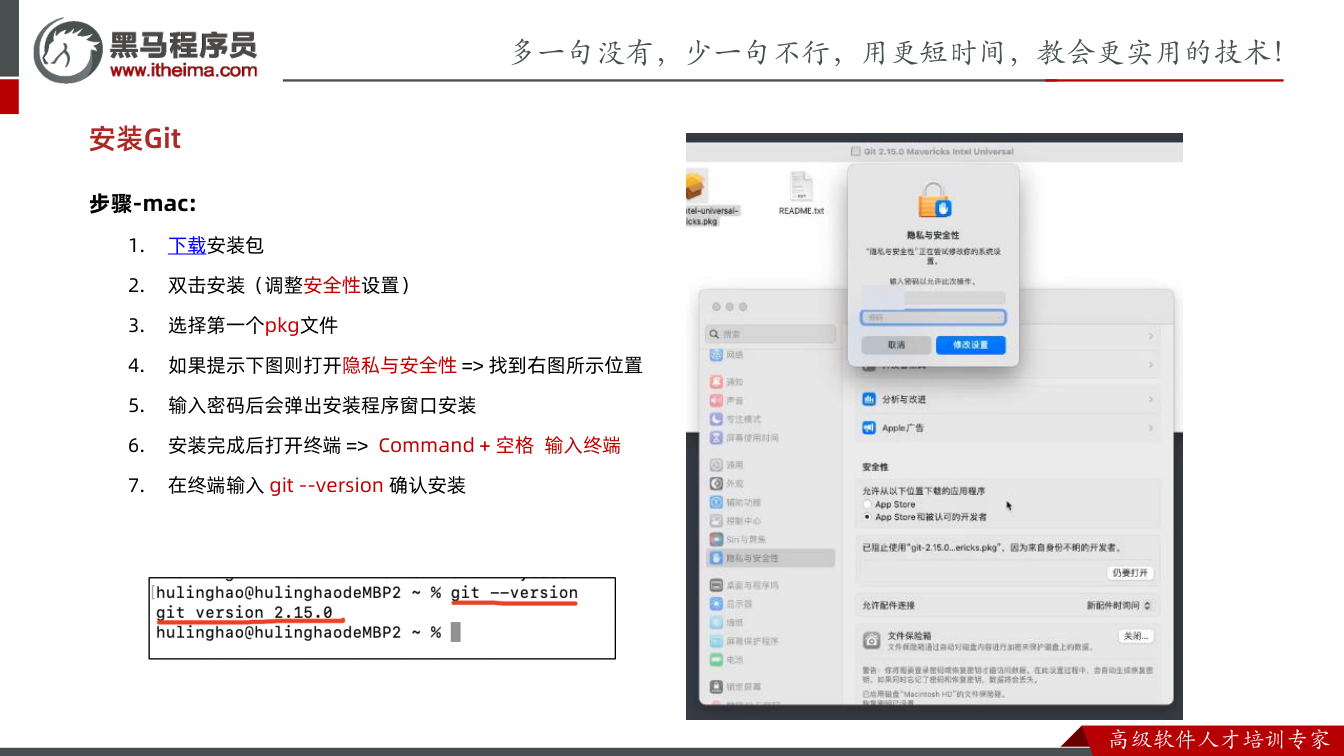Viewport: 1344px width, 756px height.
Task: Click the red 隐私与安全性 text in step four
Action: click(x=399, y=365)
